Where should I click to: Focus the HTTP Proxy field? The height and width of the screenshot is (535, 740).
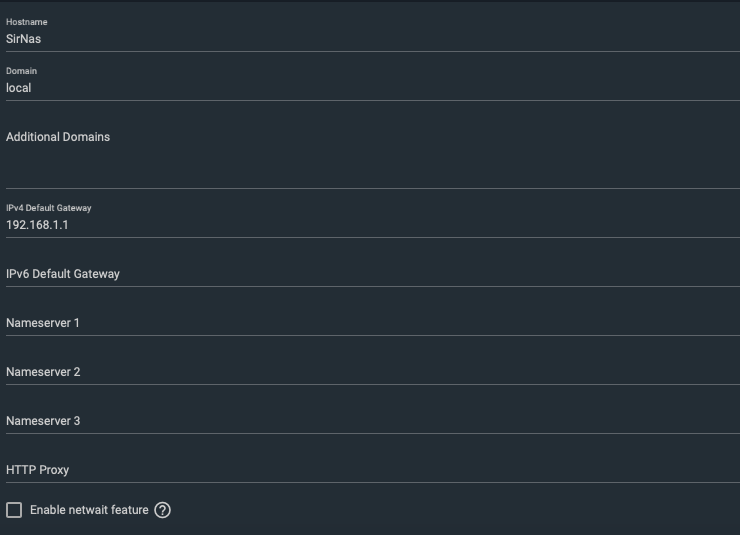tap(373, 470)
